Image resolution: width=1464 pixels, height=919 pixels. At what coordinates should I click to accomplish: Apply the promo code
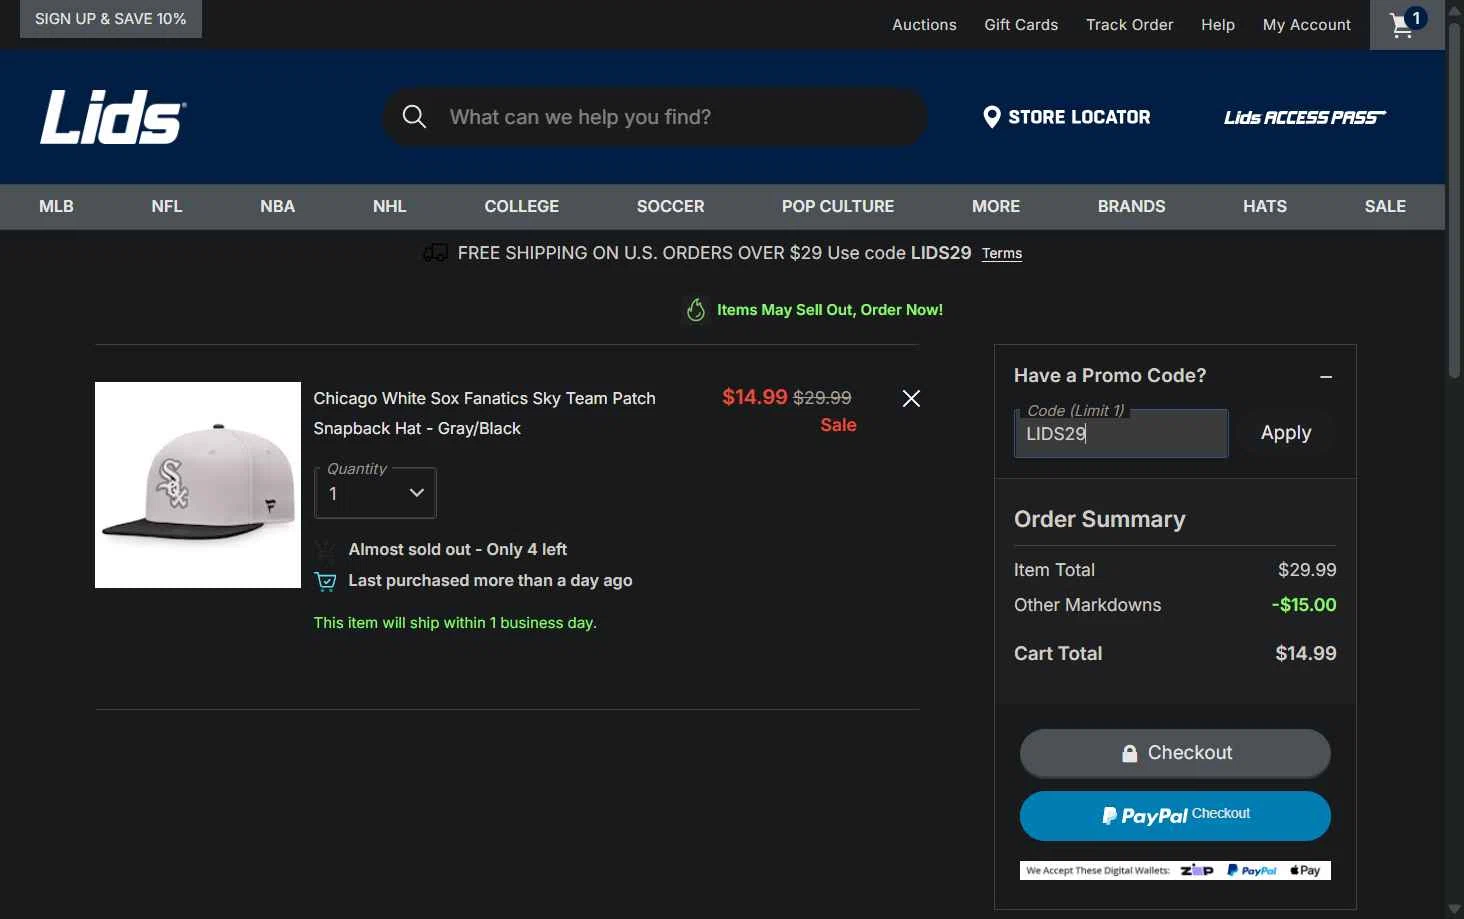pyautogui.click(x=1285, y=433)
